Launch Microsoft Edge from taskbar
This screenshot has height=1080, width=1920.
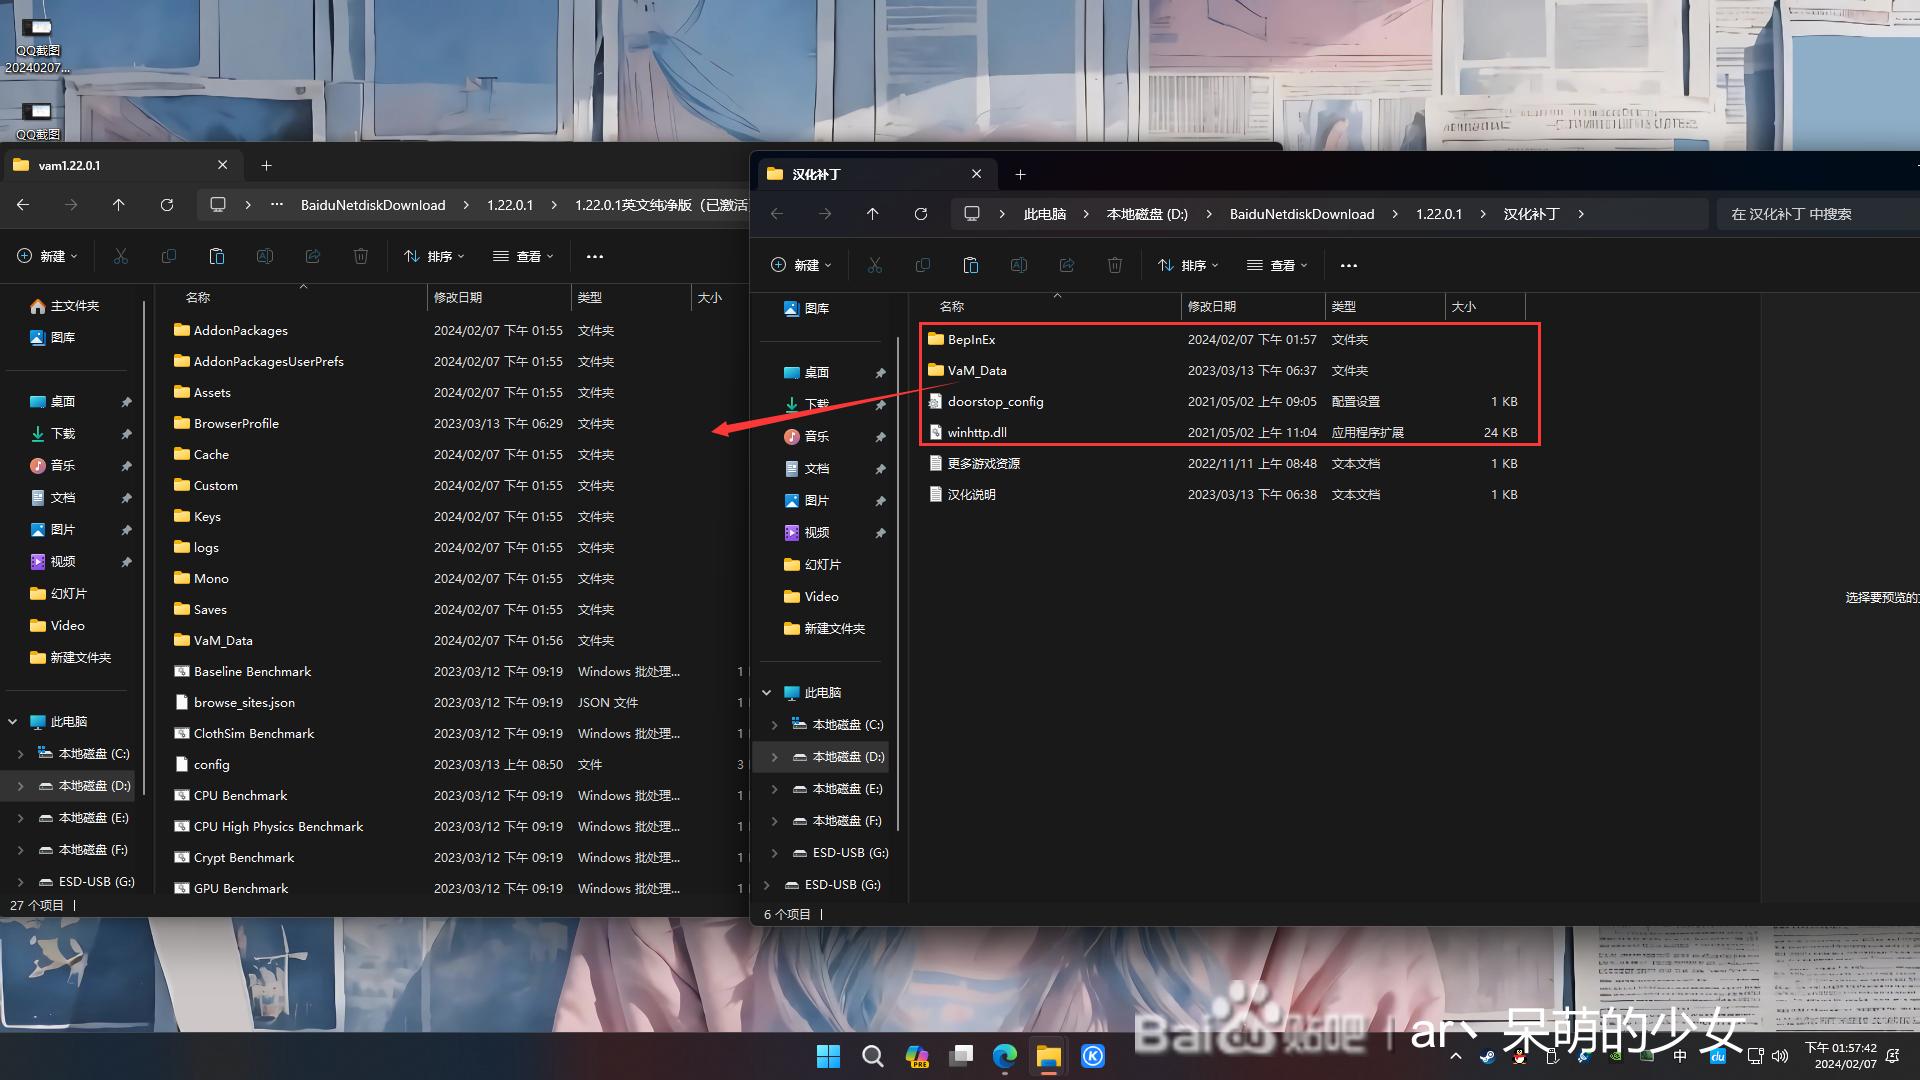pos(1005,1056)
